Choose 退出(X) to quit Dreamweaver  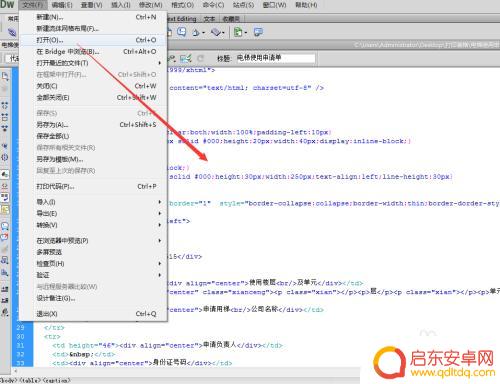pos(93,314)
